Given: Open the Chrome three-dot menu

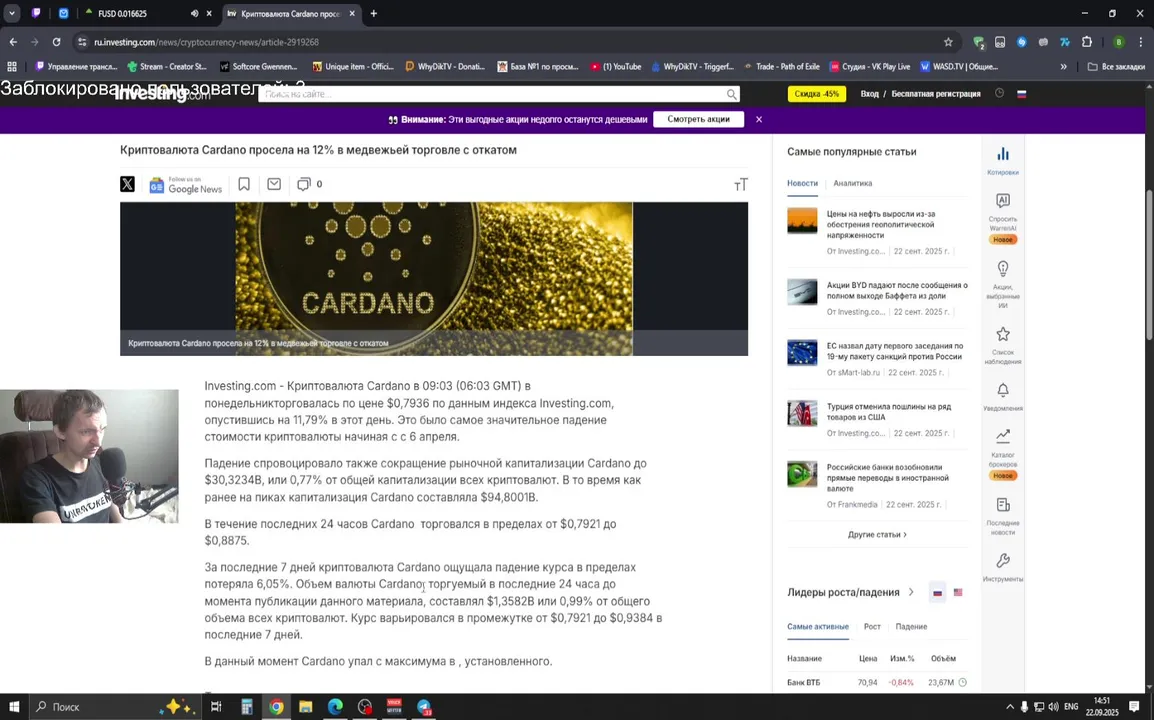Looking at the screenshot, I should [1141, 42].
